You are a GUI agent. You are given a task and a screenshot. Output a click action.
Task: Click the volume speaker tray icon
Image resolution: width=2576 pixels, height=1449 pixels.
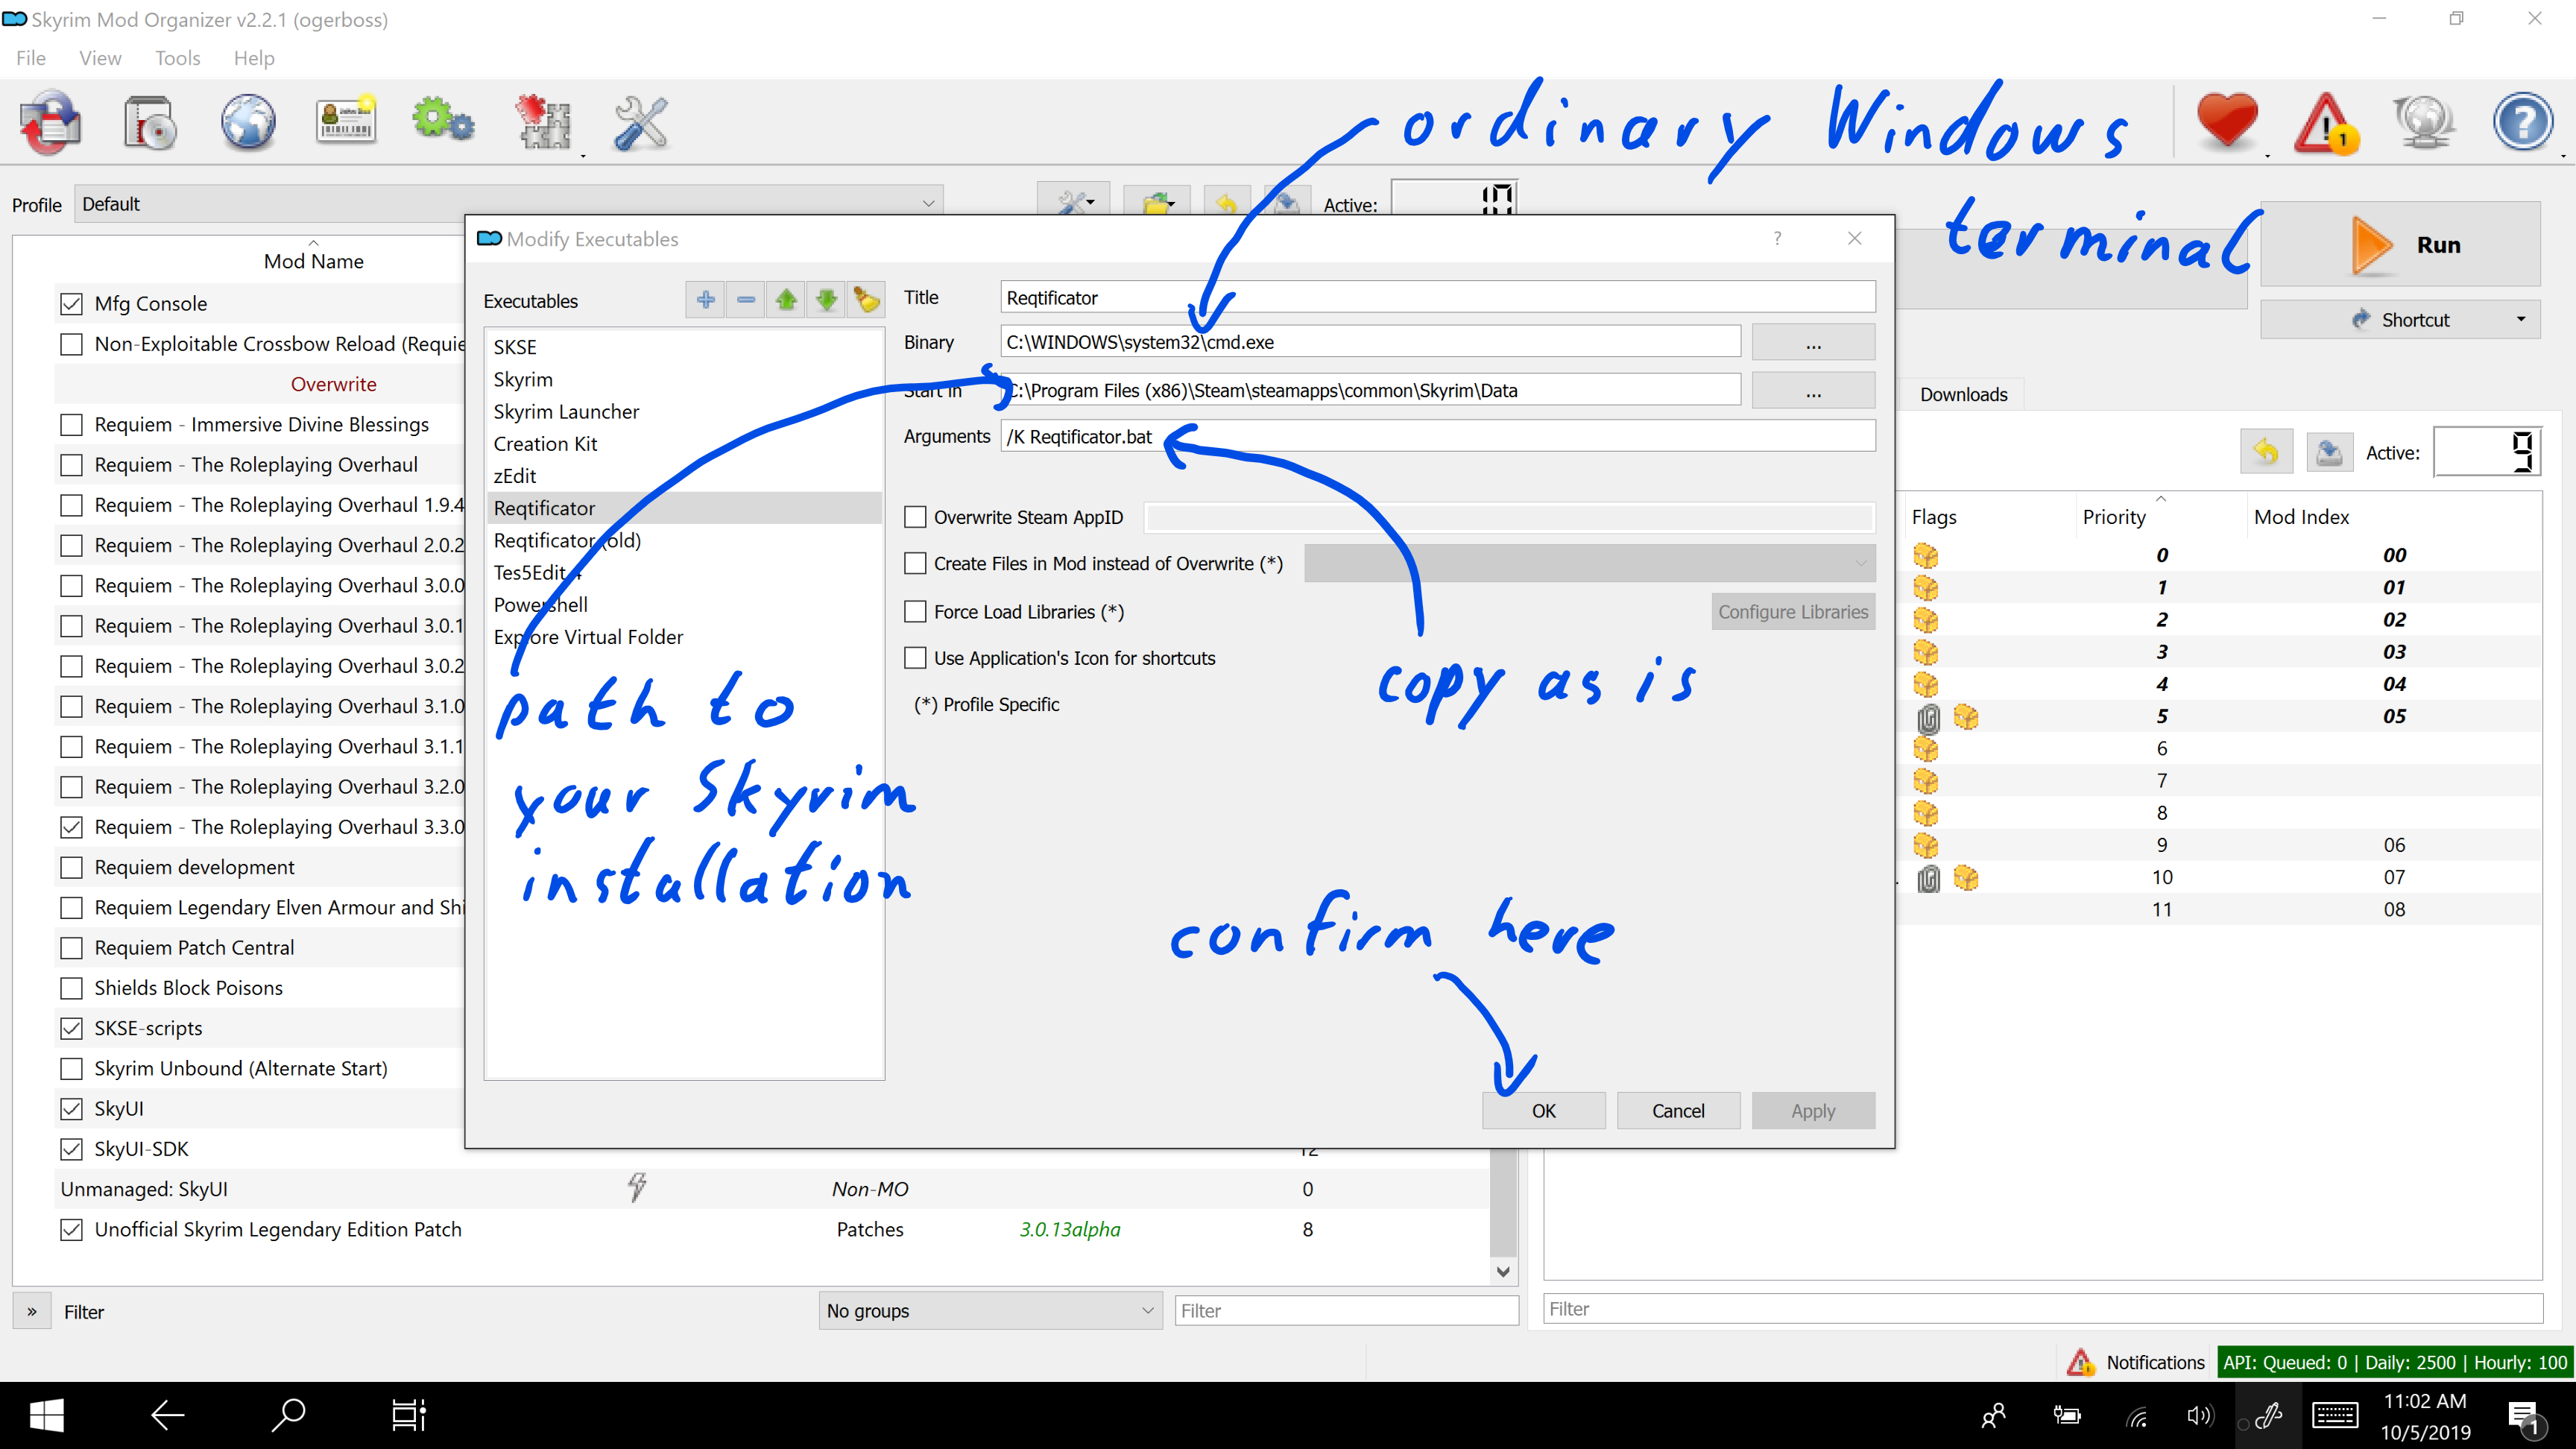(2199, 1416)
